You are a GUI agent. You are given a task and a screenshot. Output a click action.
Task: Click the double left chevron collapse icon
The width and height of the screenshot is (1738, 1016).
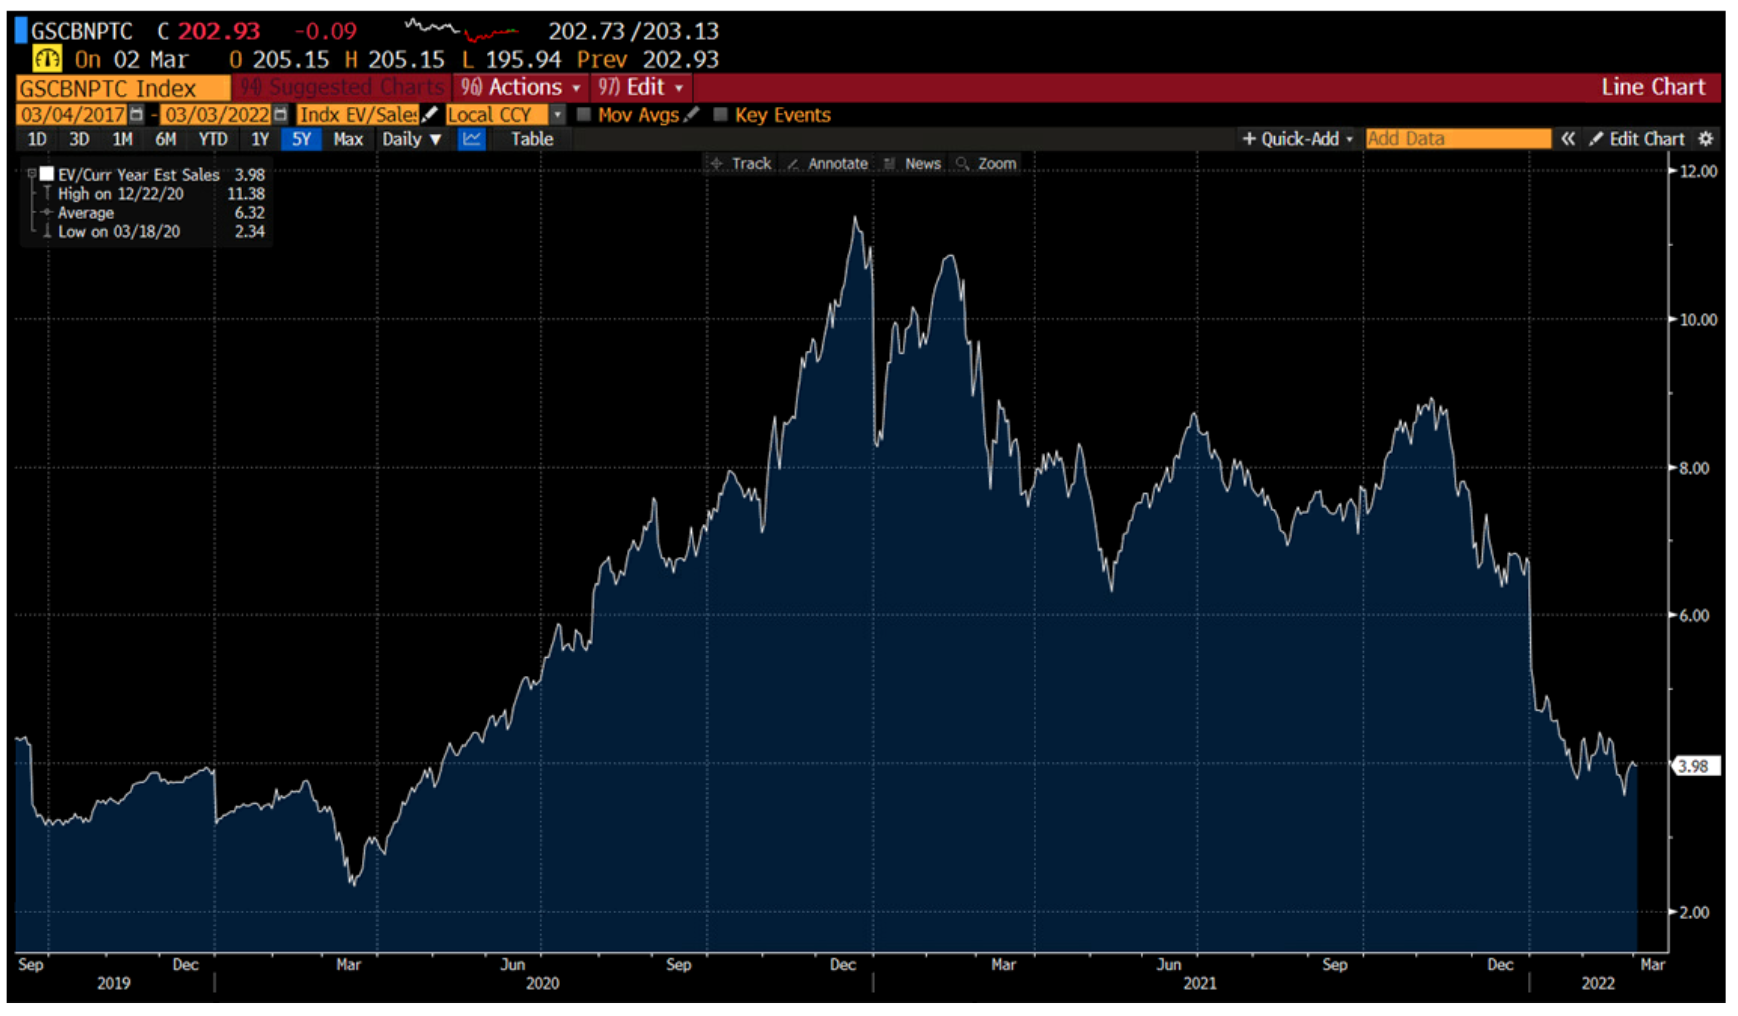click(x=1567, y=139)
